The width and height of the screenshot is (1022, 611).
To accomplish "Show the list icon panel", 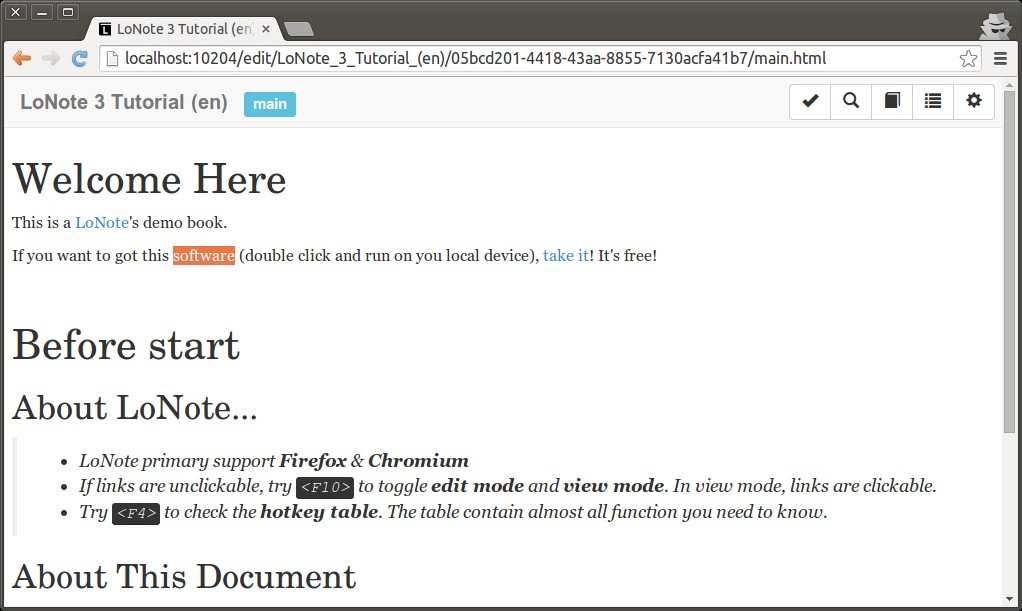I will point(933,101).
